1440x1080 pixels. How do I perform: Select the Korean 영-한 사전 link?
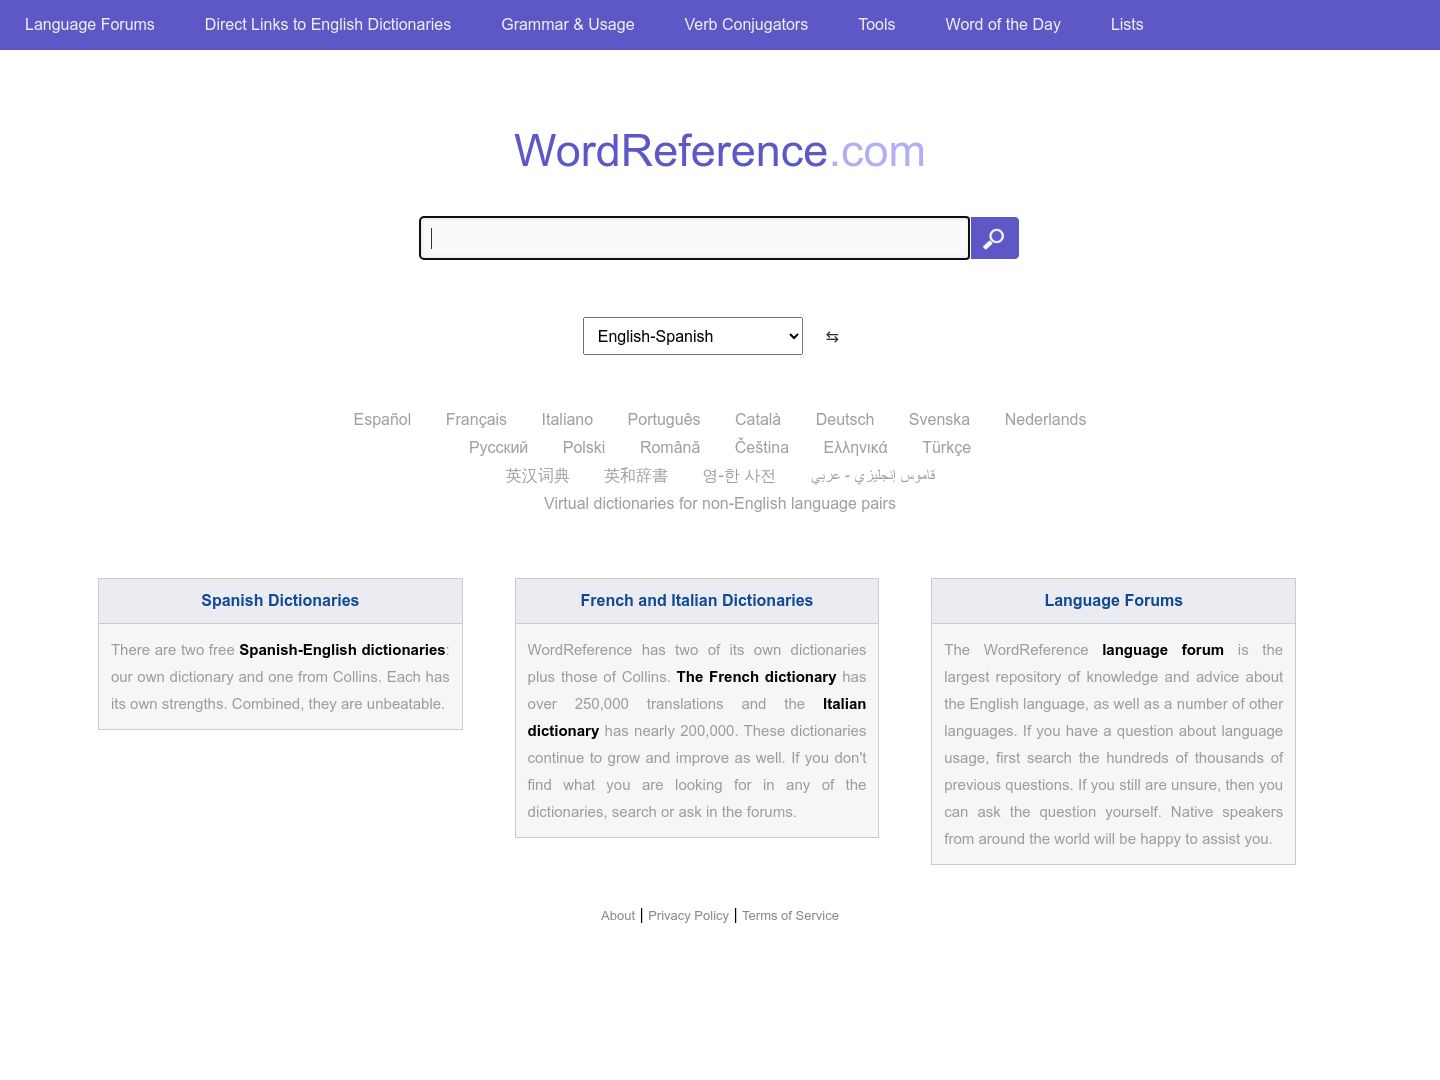tap(739, 475)
